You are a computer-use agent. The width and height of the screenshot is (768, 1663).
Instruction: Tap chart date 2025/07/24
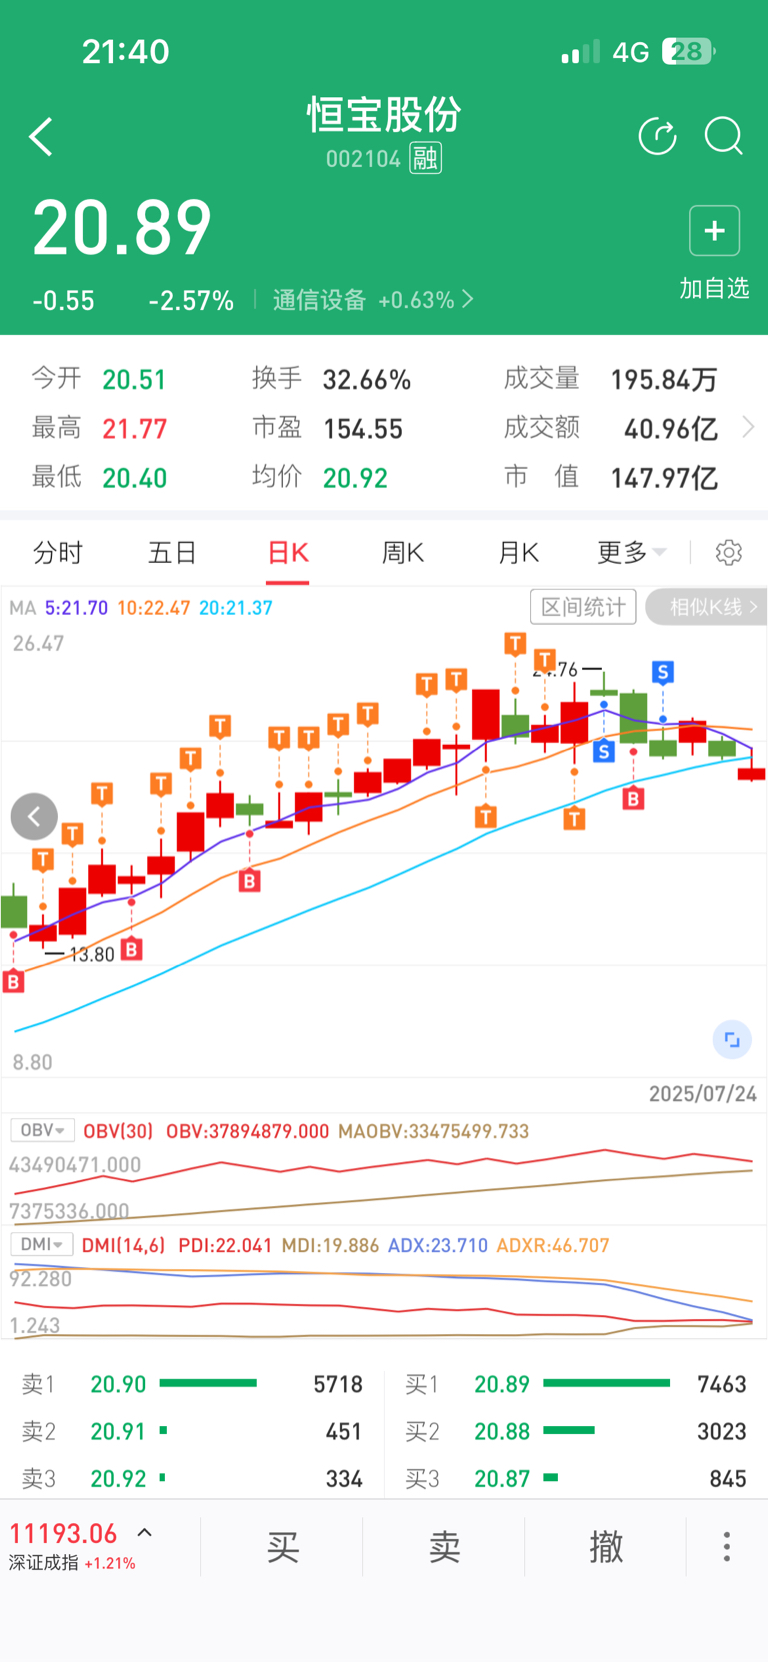(x=703, y=1093)
